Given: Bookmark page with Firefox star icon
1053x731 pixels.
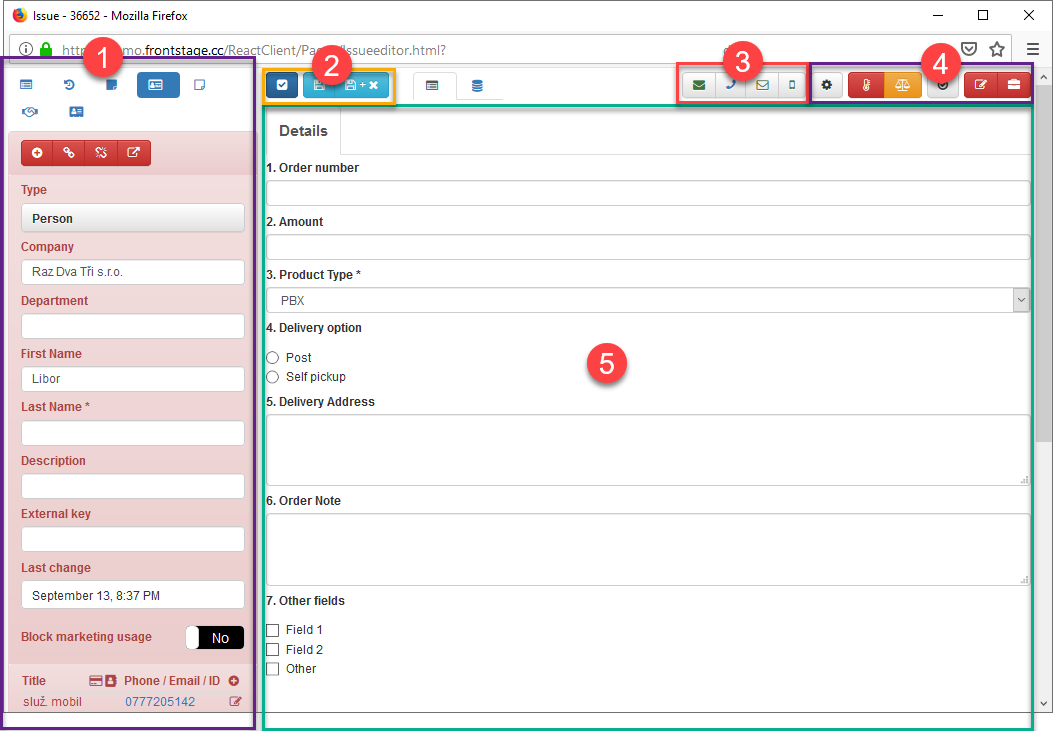Looking at the screenshot, I should (x=997, y=49).
